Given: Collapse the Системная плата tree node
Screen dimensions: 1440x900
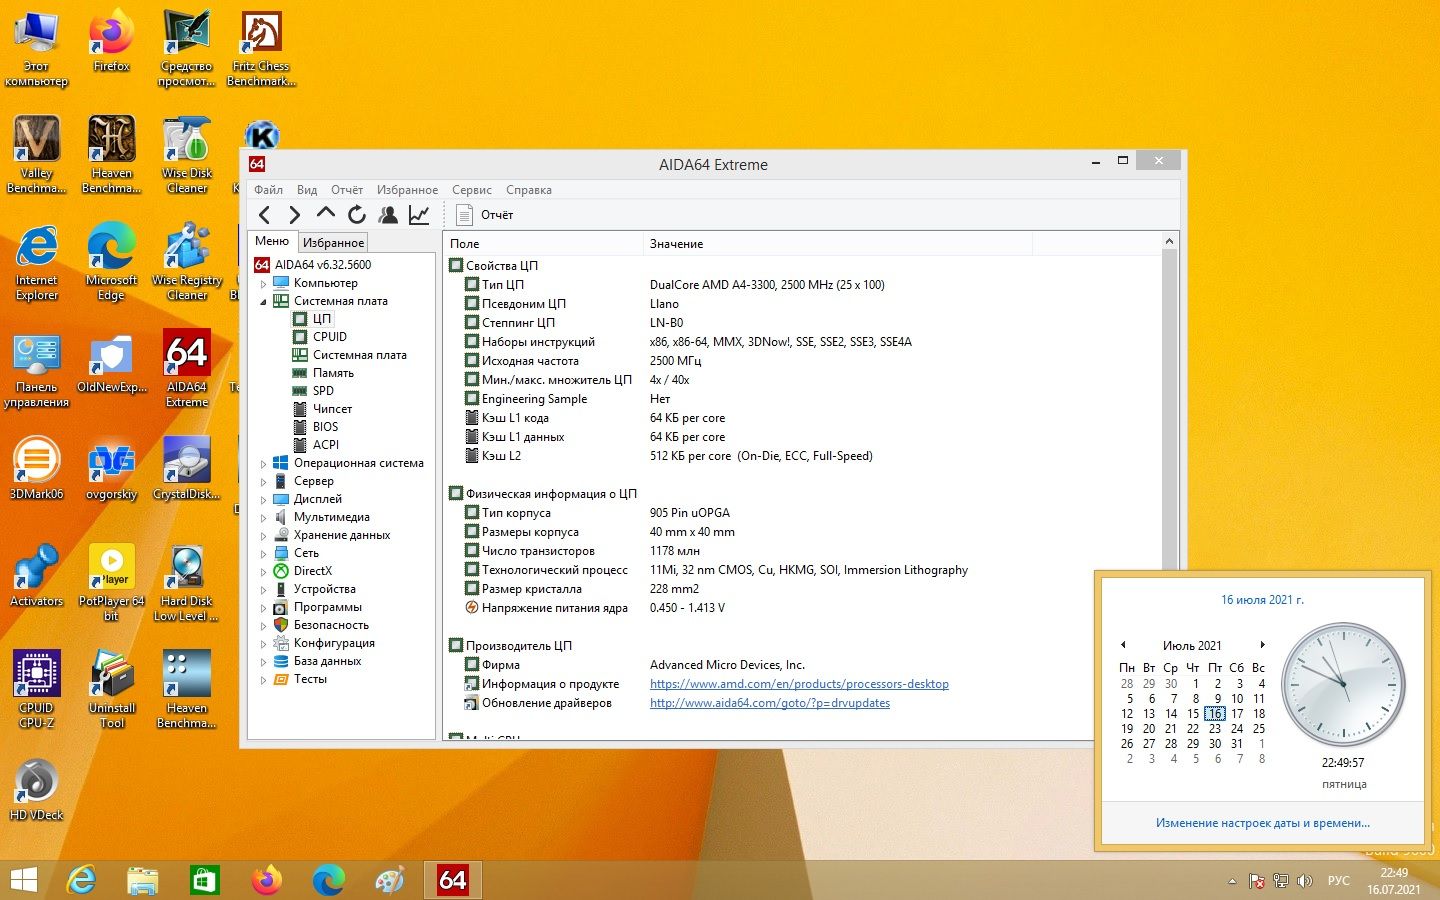Looking at the screenshot, I should [264, 302].
